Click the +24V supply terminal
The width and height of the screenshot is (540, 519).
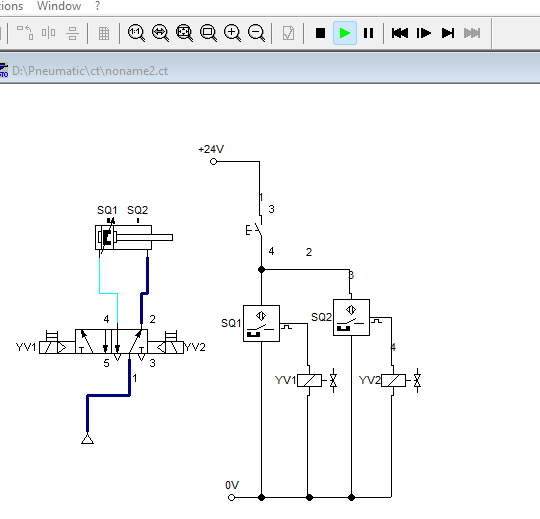tap(214, 162)
